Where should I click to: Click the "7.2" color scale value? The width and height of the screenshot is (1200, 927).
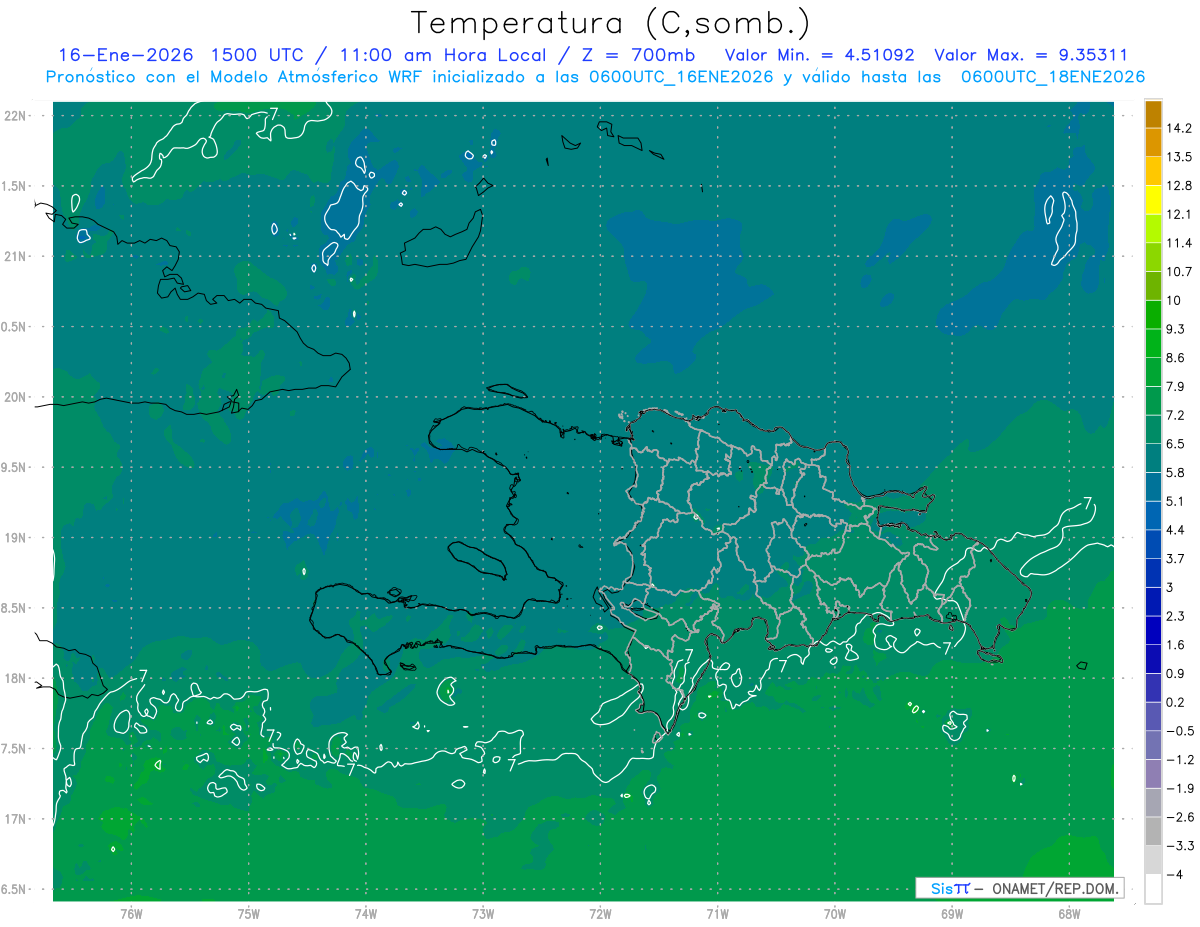[1176, 415]
